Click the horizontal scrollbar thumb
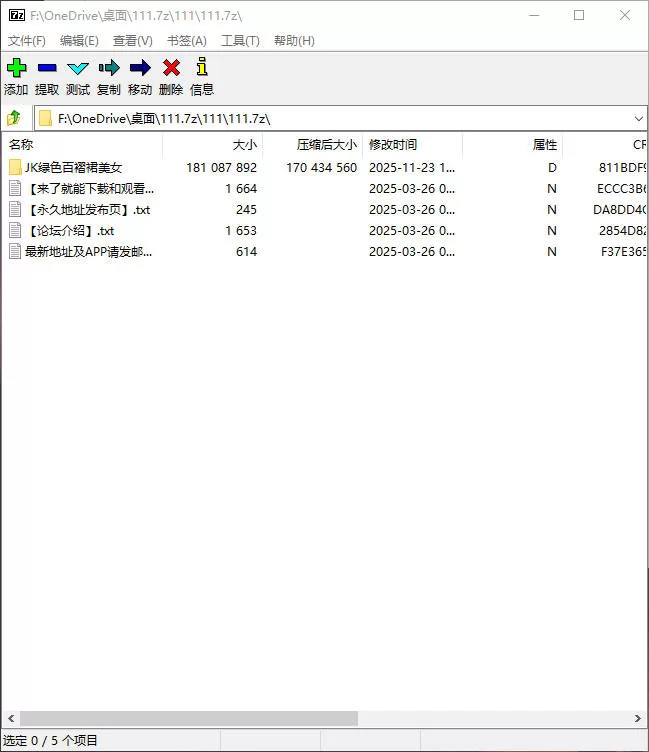Screen dimensions: 649x752 click(189, 718)
